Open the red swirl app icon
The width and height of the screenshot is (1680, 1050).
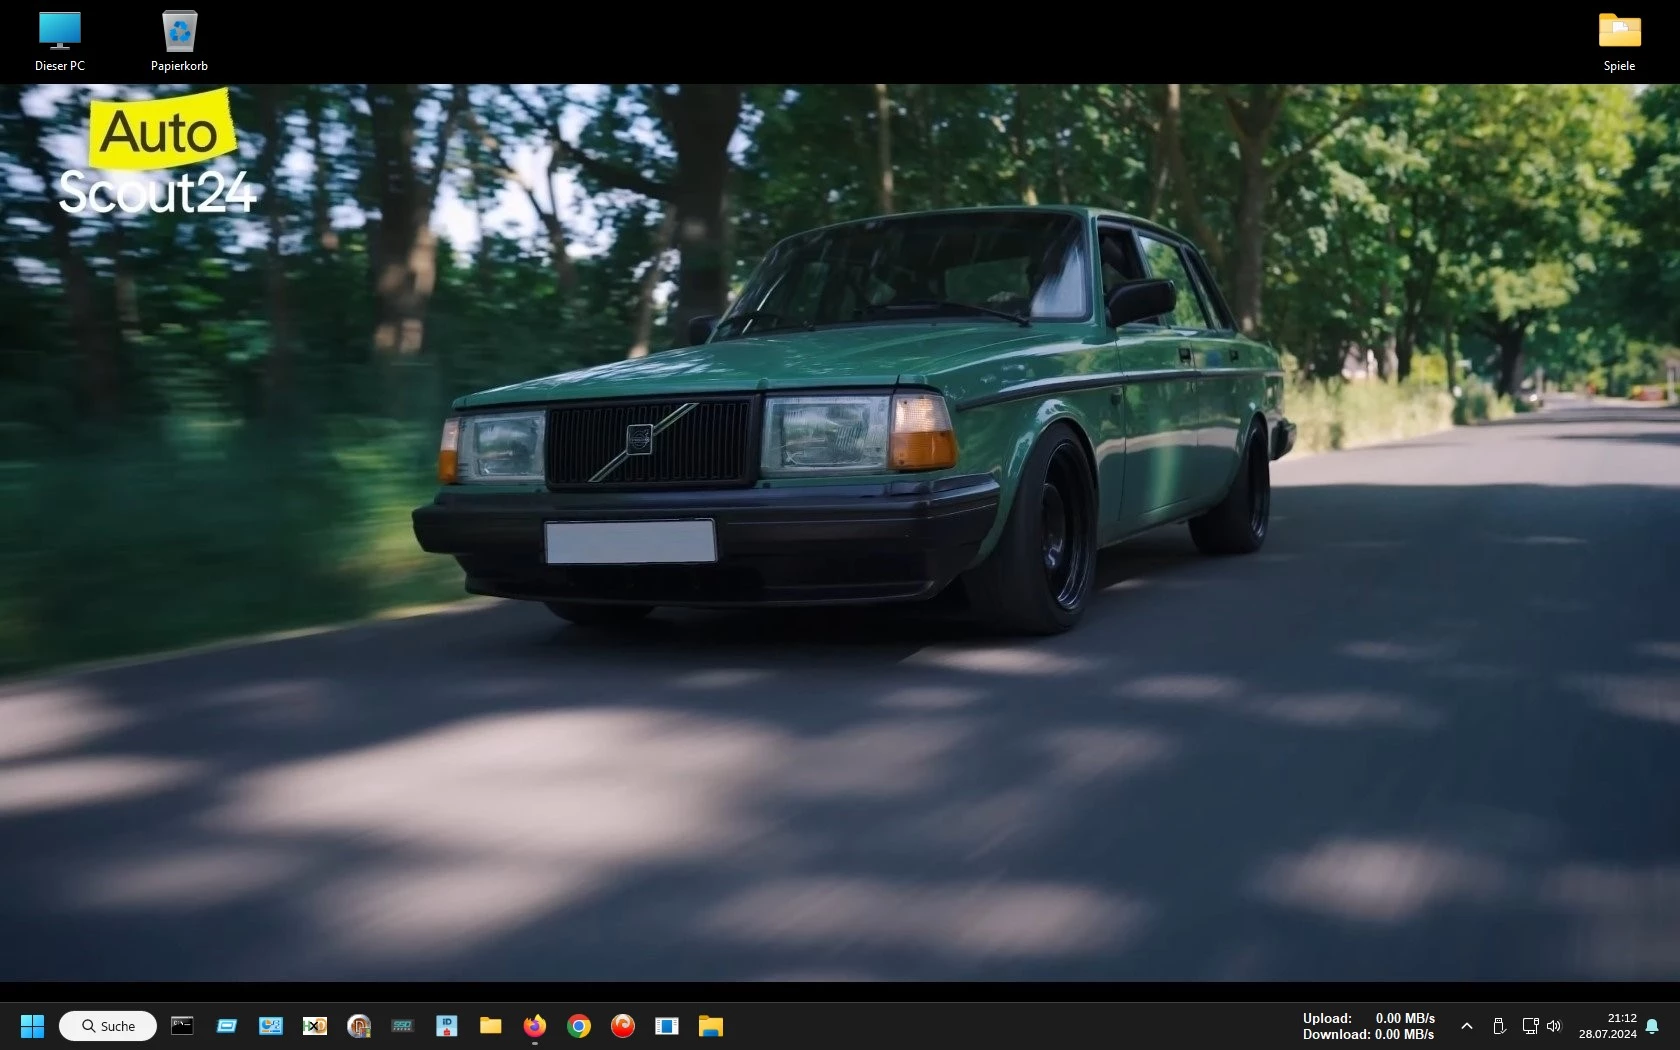[622, 1026]
